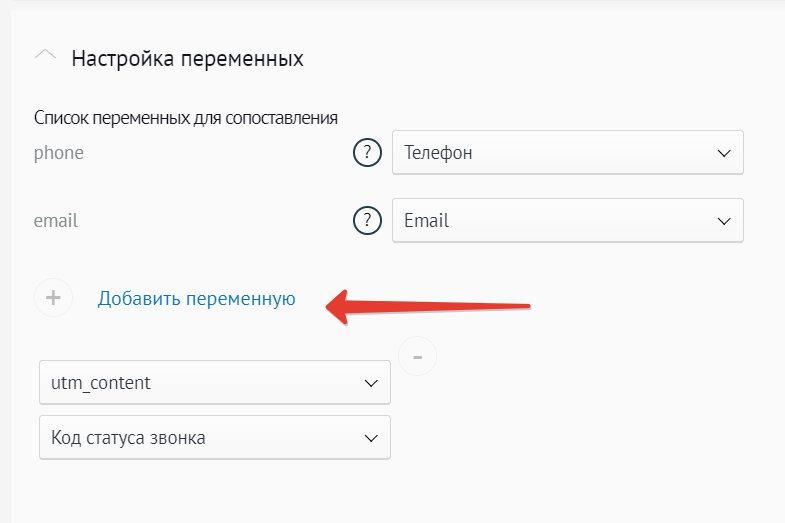Open help icon next to email variable

click(368, 221)
